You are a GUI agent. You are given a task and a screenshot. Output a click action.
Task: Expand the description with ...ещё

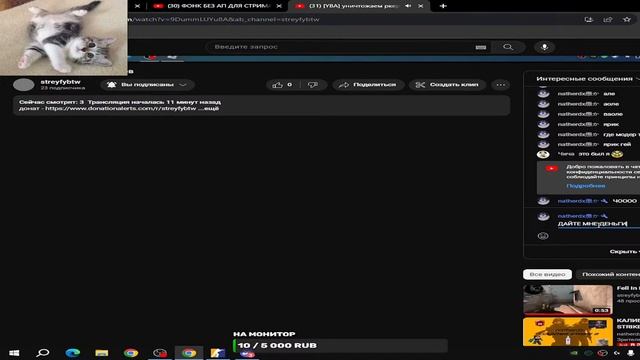(x=209, y=109)
